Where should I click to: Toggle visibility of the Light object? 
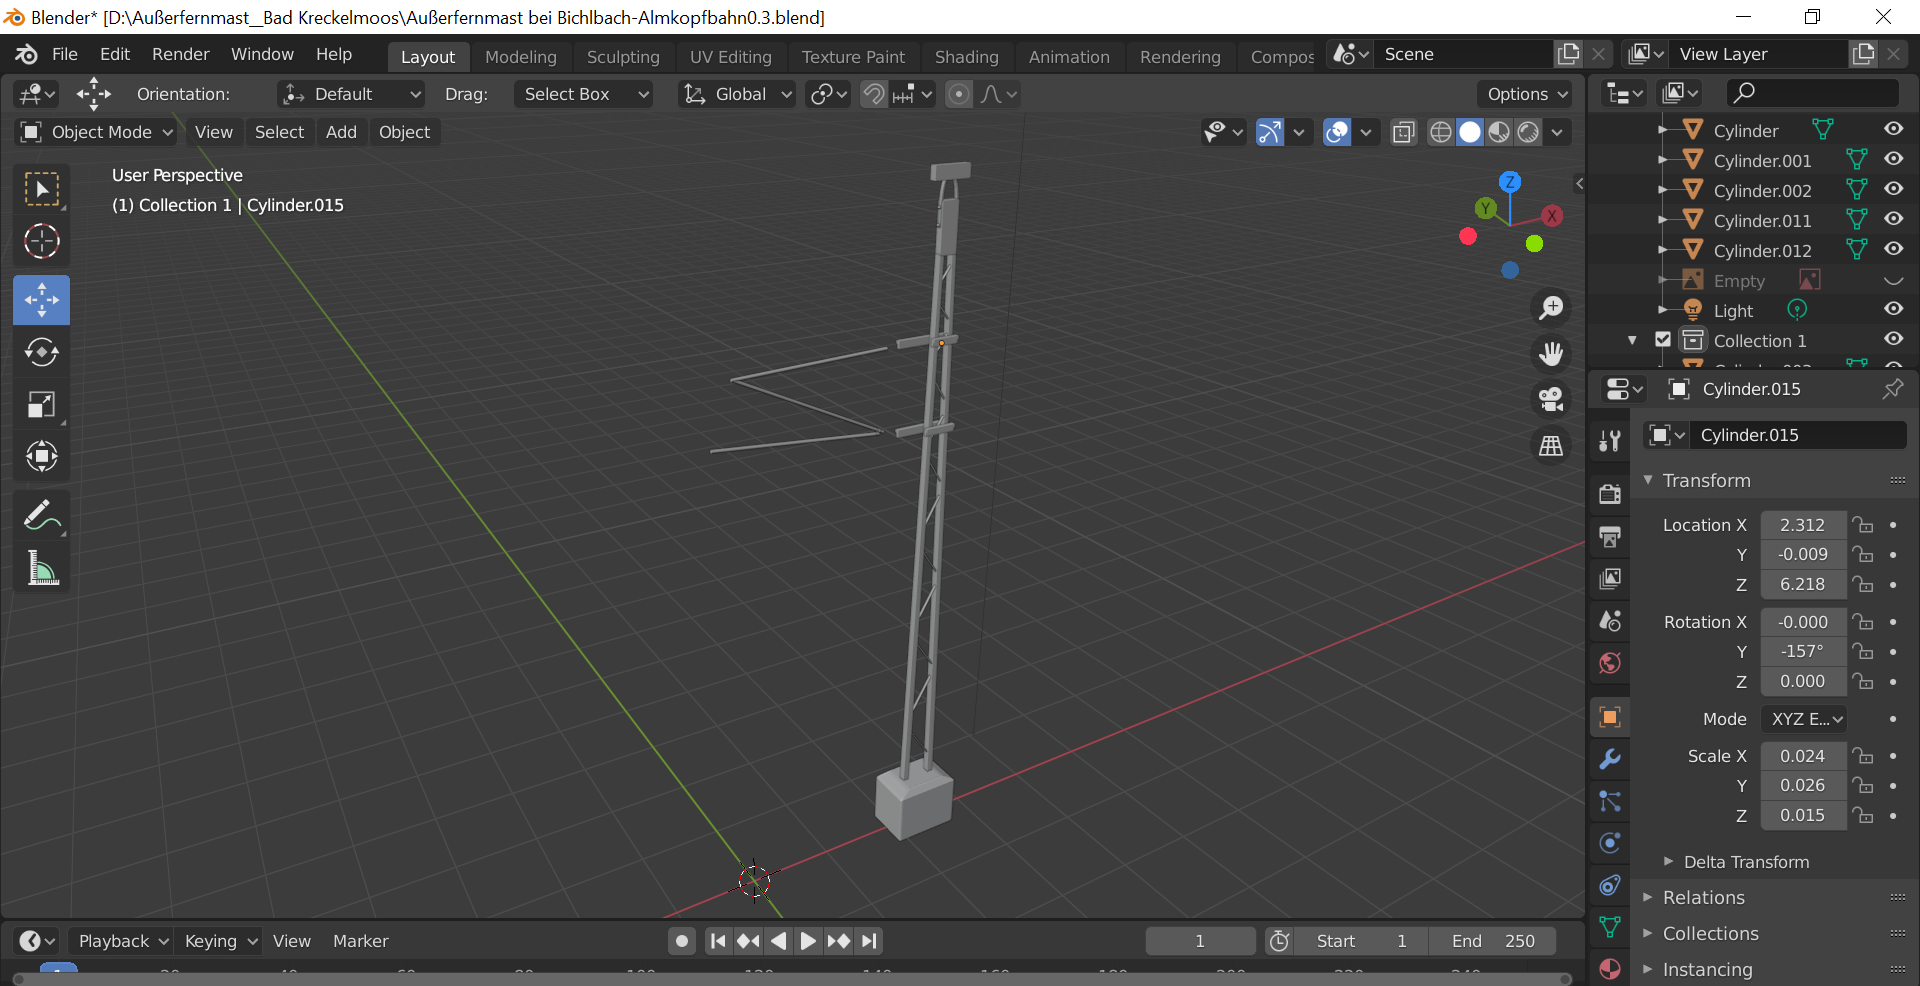tap(1893, 310)
